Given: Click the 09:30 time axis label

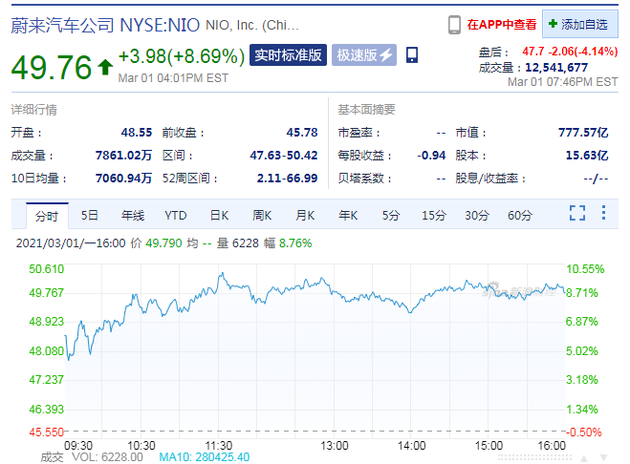Looking at the screenshot, I should pyautogui.click(x=78, y=446).
